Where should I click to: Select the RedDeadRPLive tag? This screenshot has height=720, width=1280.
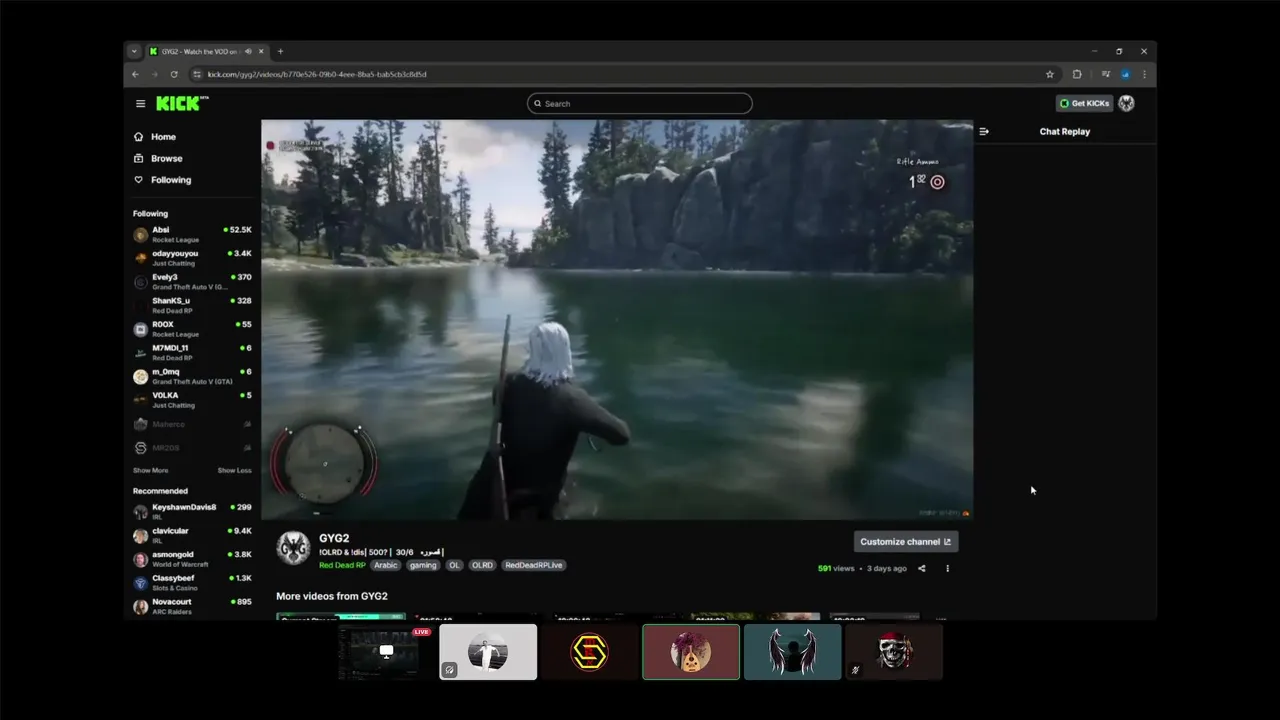(533, 565)
